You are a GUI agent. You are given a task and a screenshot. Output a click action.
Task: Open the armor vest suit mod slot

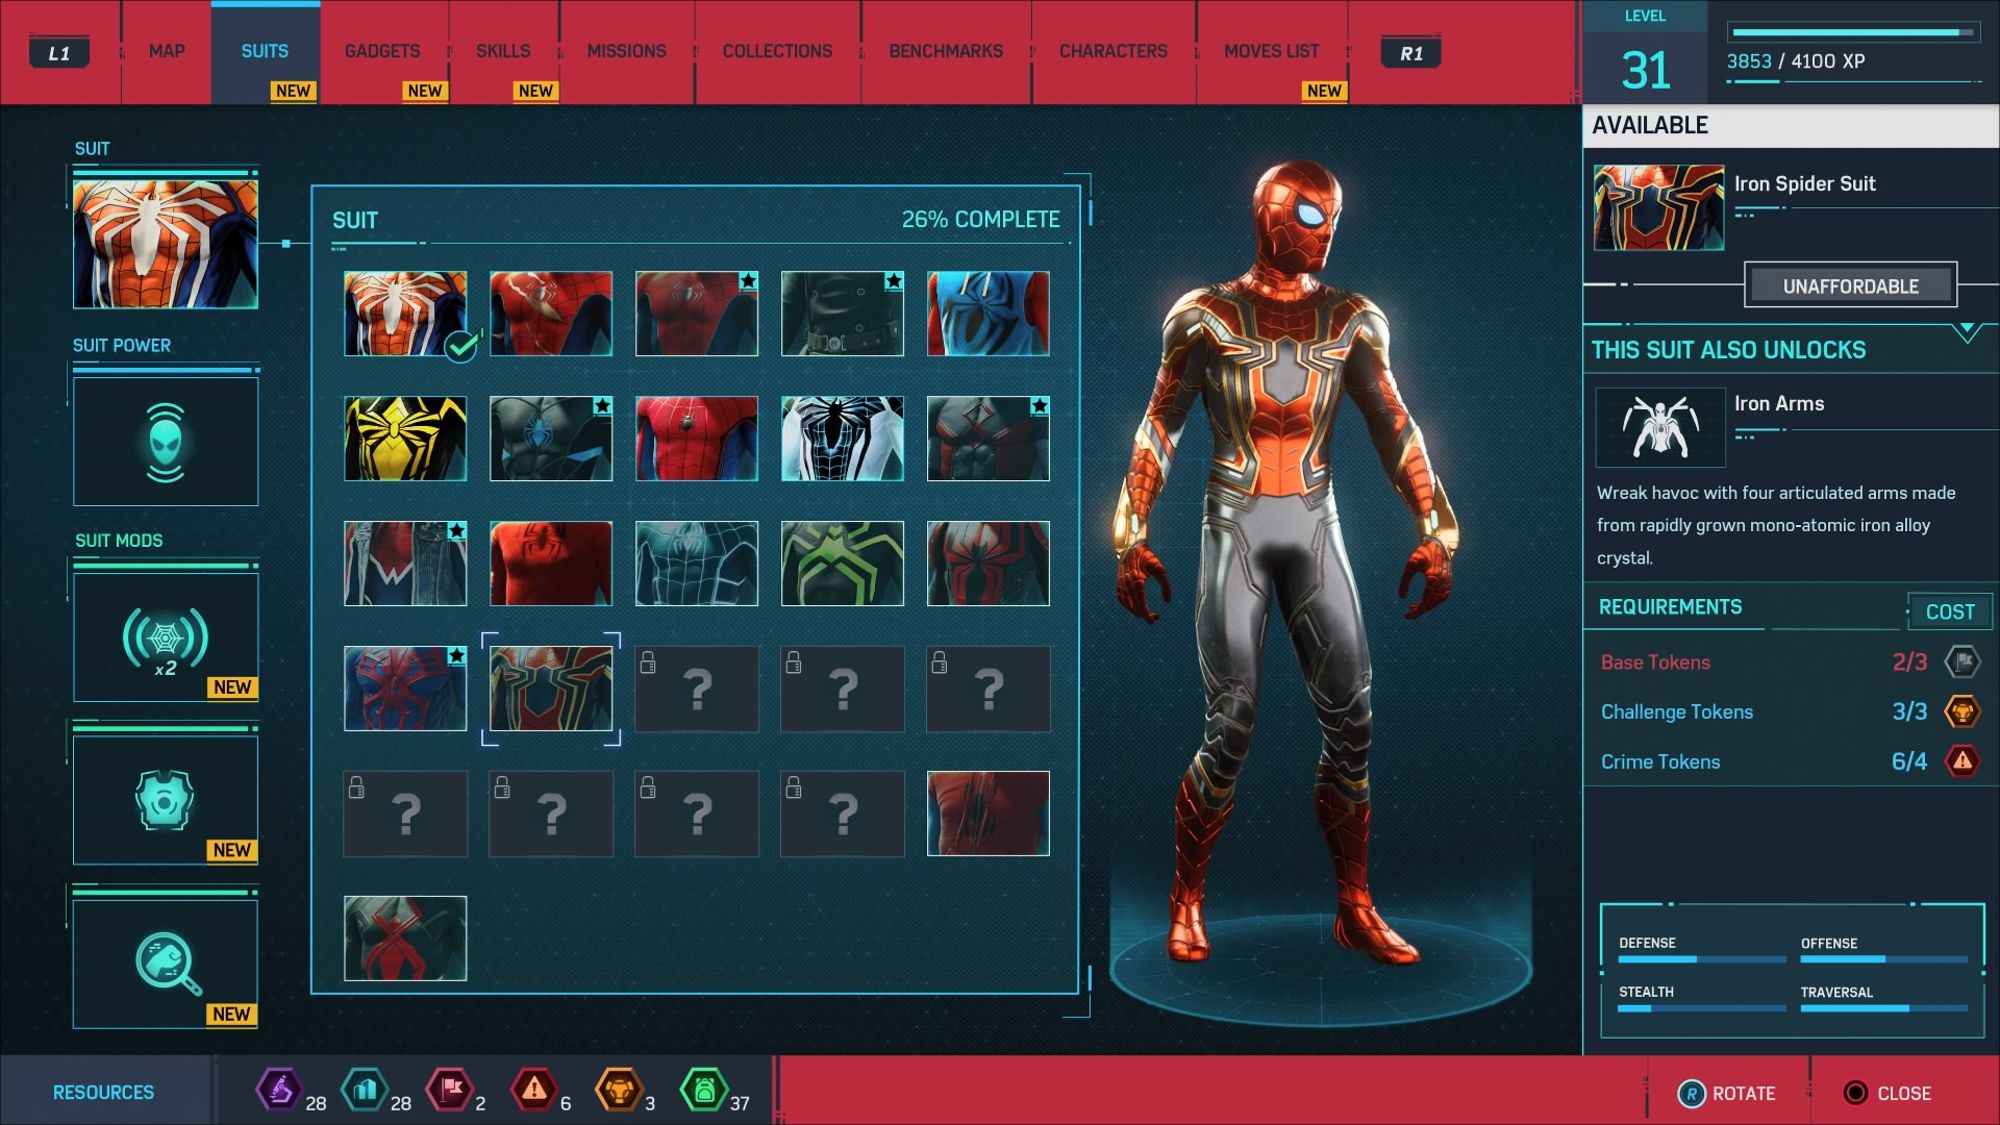coord(165,800)
